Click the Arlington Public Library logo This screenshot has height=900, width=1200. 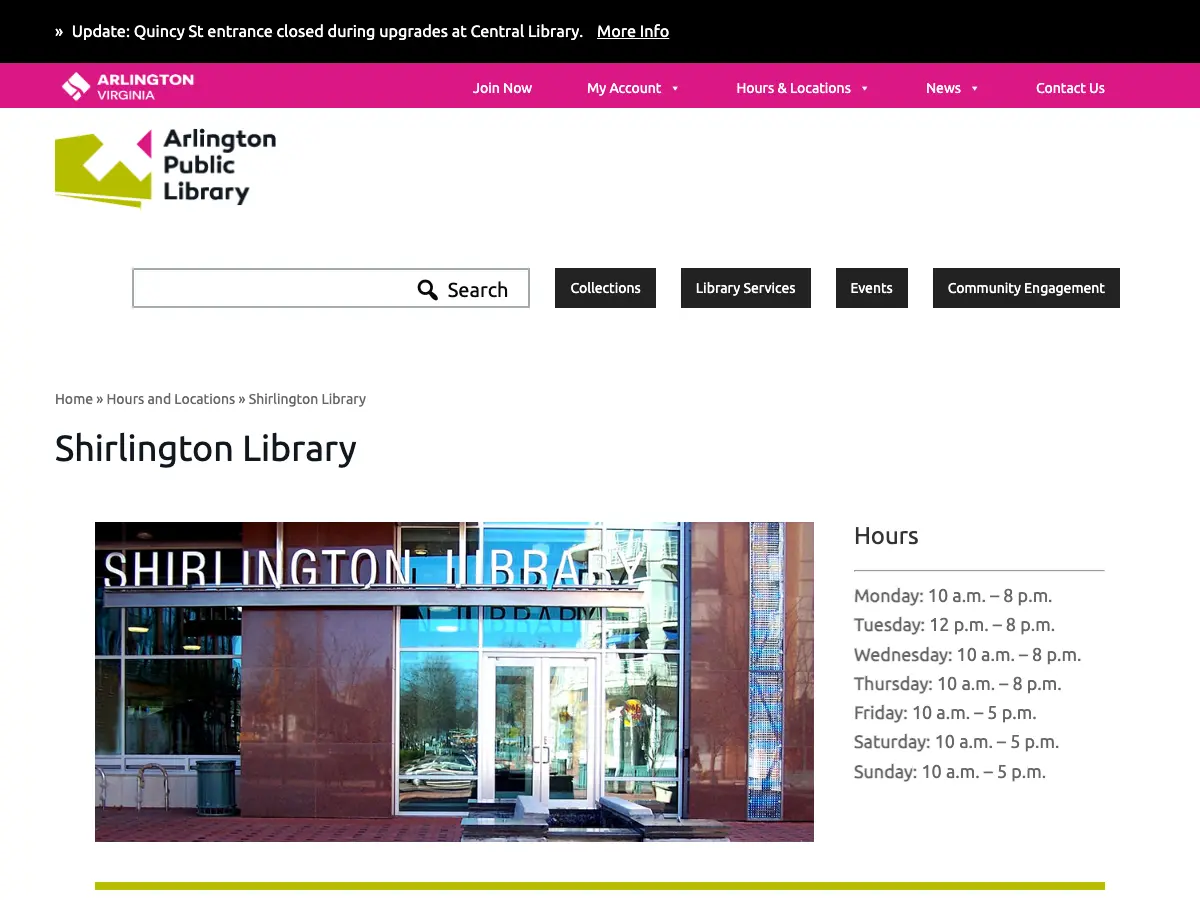(x=165, y=167)
